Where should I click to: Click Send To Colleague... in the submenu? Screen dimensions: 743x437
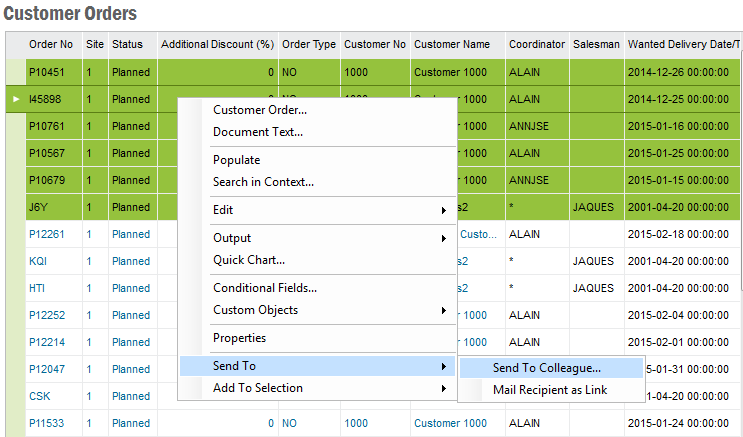tap(546, 368)
